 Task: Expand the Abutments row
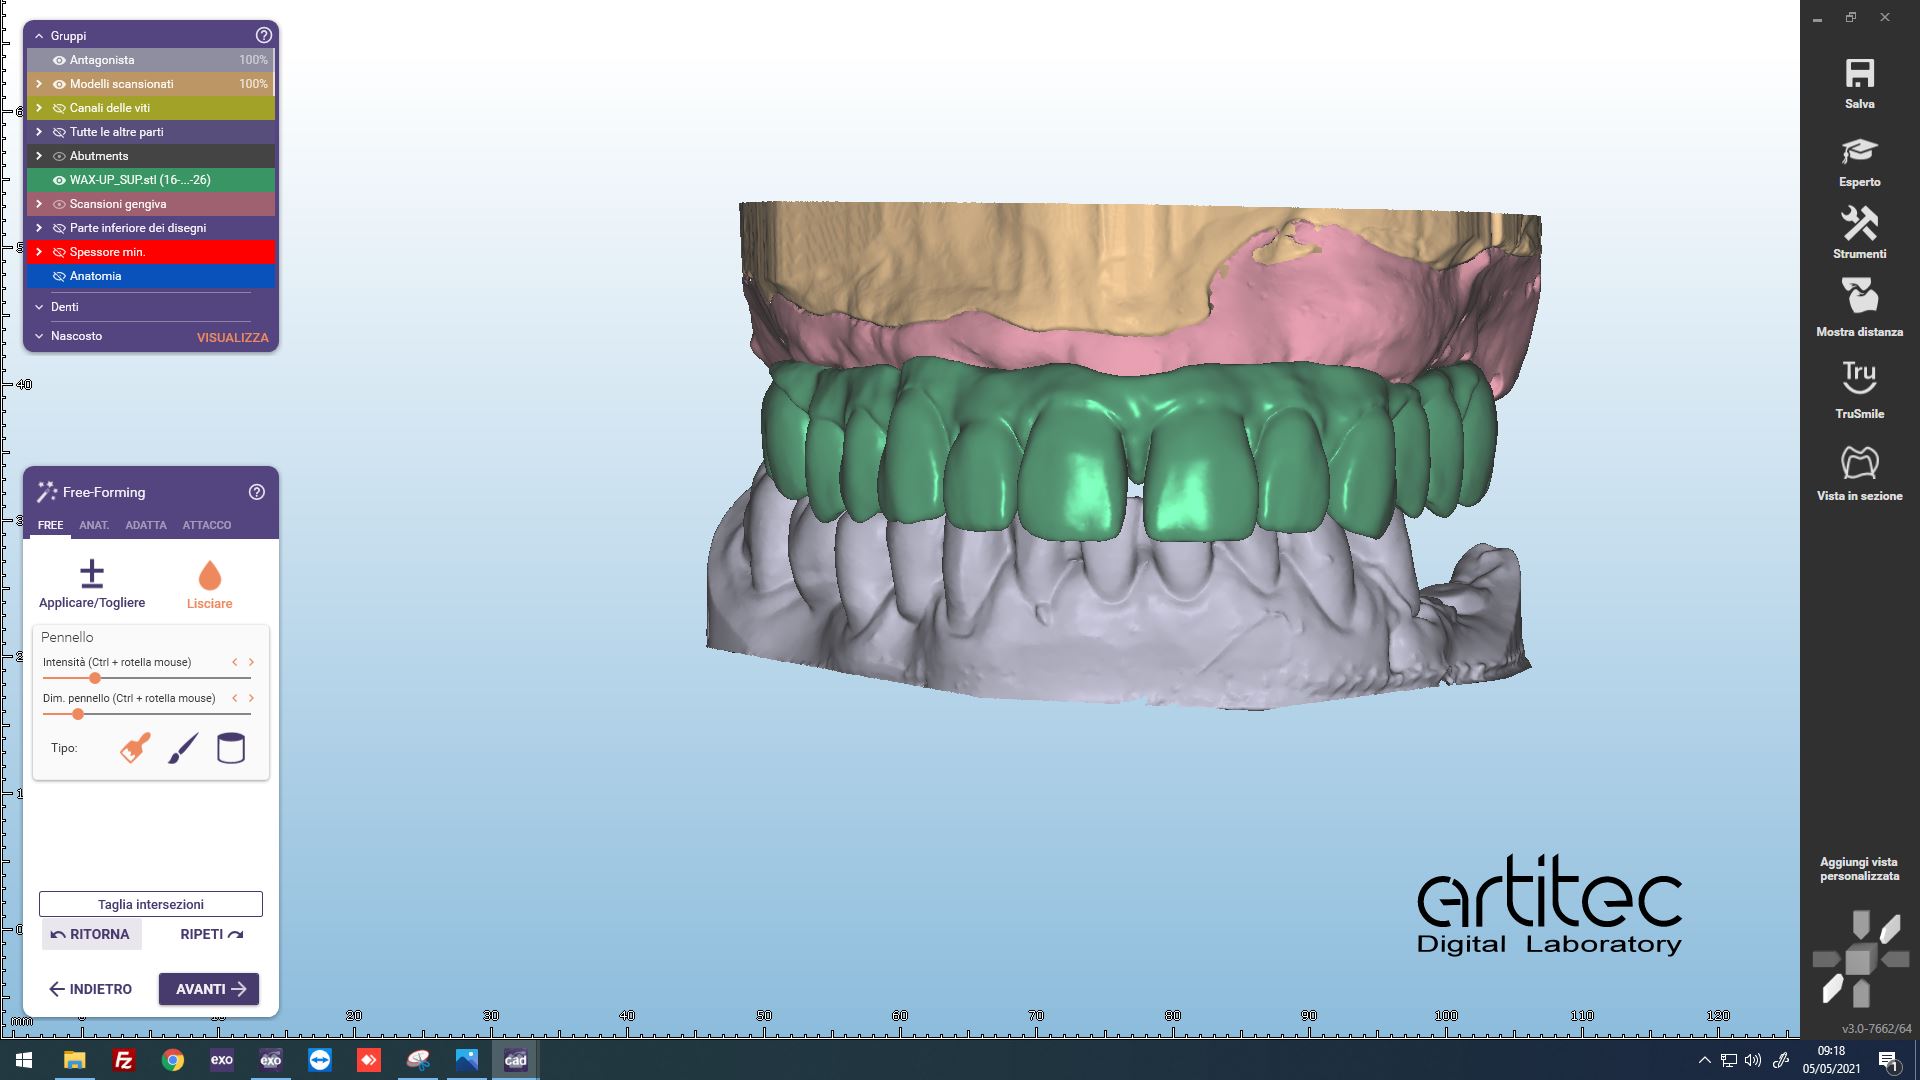click(39, 156)
